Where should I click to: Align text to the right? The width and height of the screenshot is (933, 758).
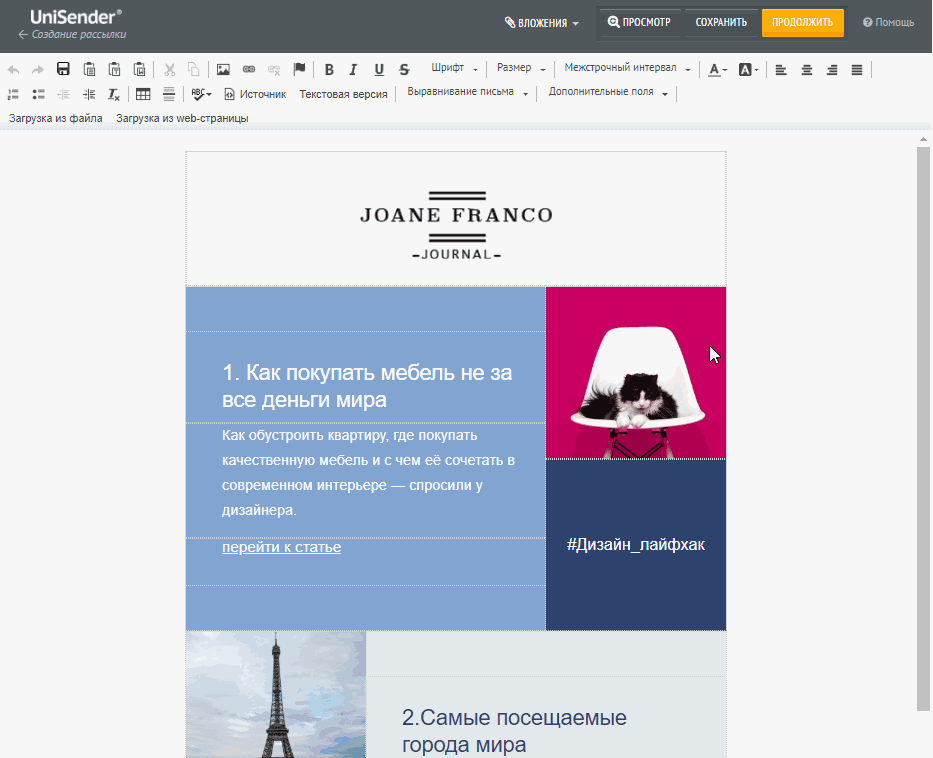832,70
